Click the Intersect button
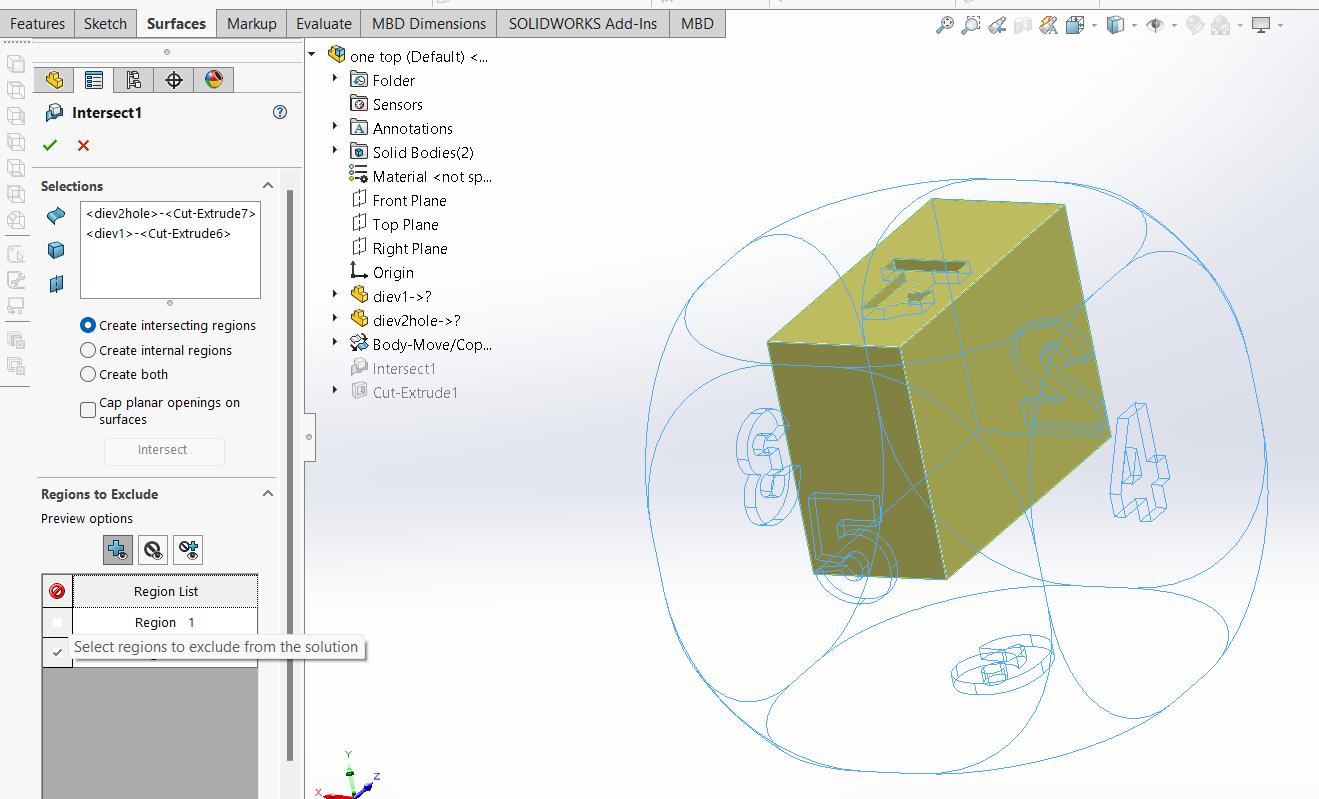Image resolution: width=1319 pixels, height=799 pixels. click(164, 450)
